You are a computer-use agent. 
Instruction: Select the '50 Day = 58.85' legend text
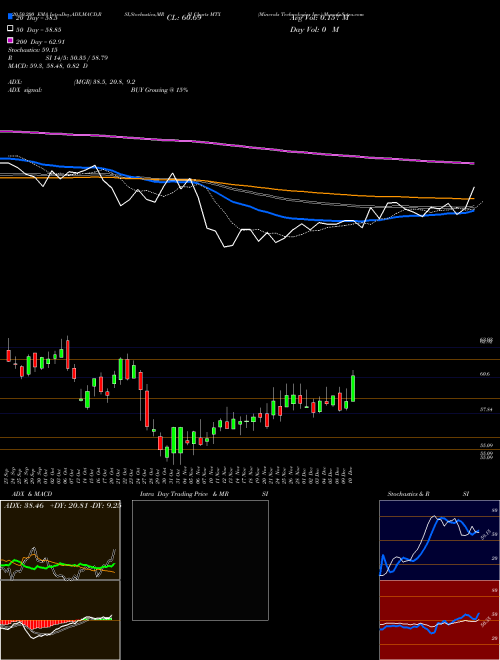[x=39, y=30]
